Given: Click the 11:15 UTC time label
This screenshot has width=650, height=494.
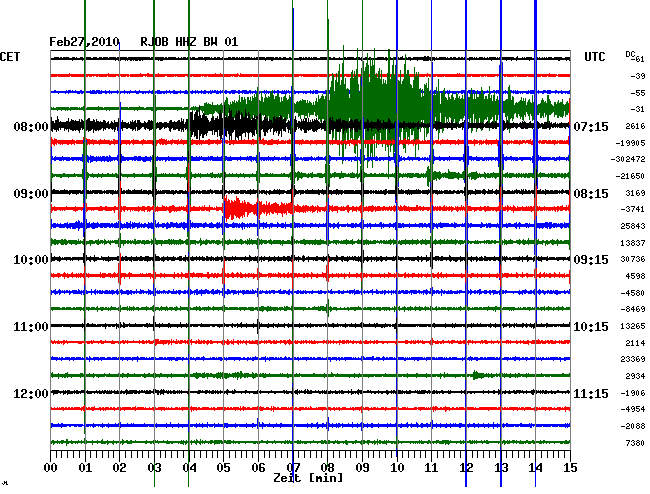Looking at the screenshot, I should tap(591, 393).
